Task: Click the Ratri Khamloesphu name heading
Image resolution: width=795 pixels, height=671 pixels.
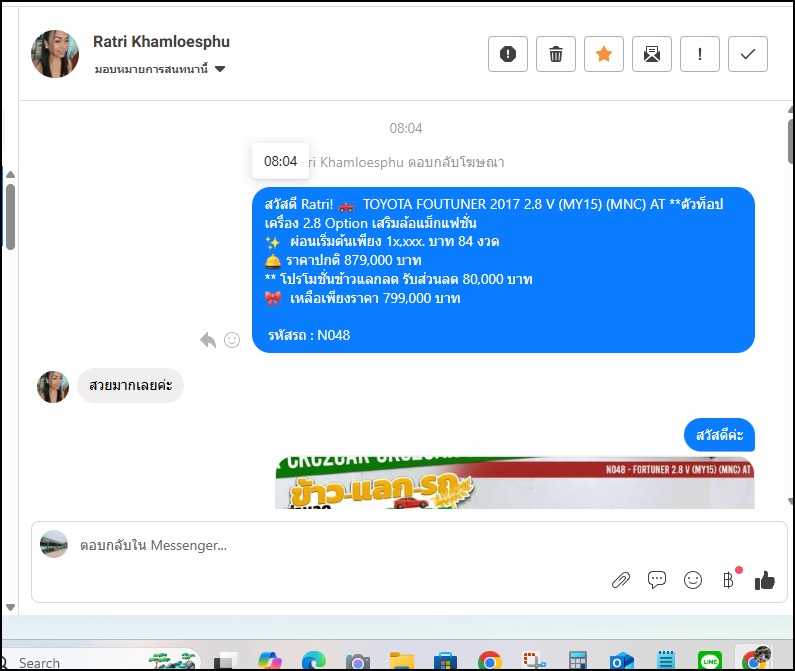Action: [x=161, y=42]
